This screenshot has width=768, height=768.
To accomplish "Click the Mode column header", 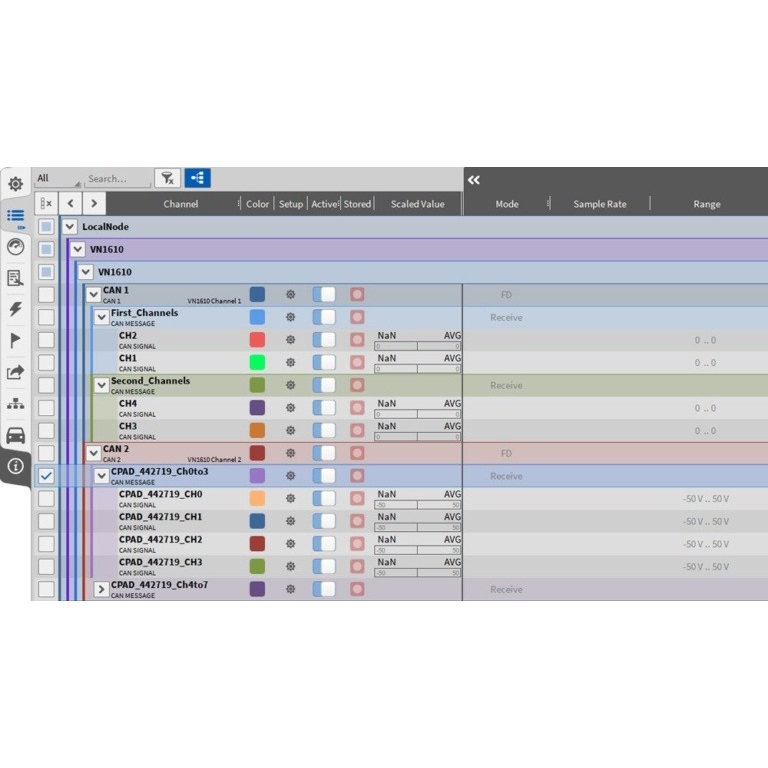I will [x=507, y=204].
